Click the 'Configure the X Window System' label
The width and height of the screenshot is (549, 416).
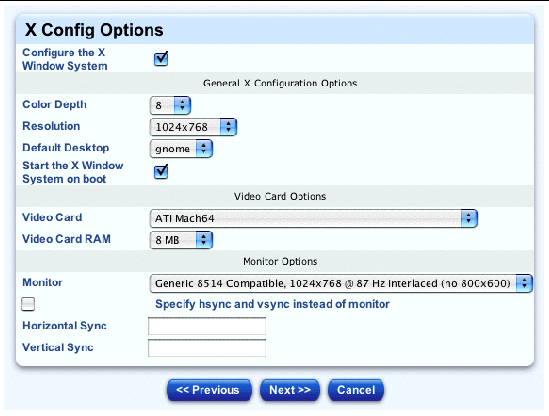[65, 59]
